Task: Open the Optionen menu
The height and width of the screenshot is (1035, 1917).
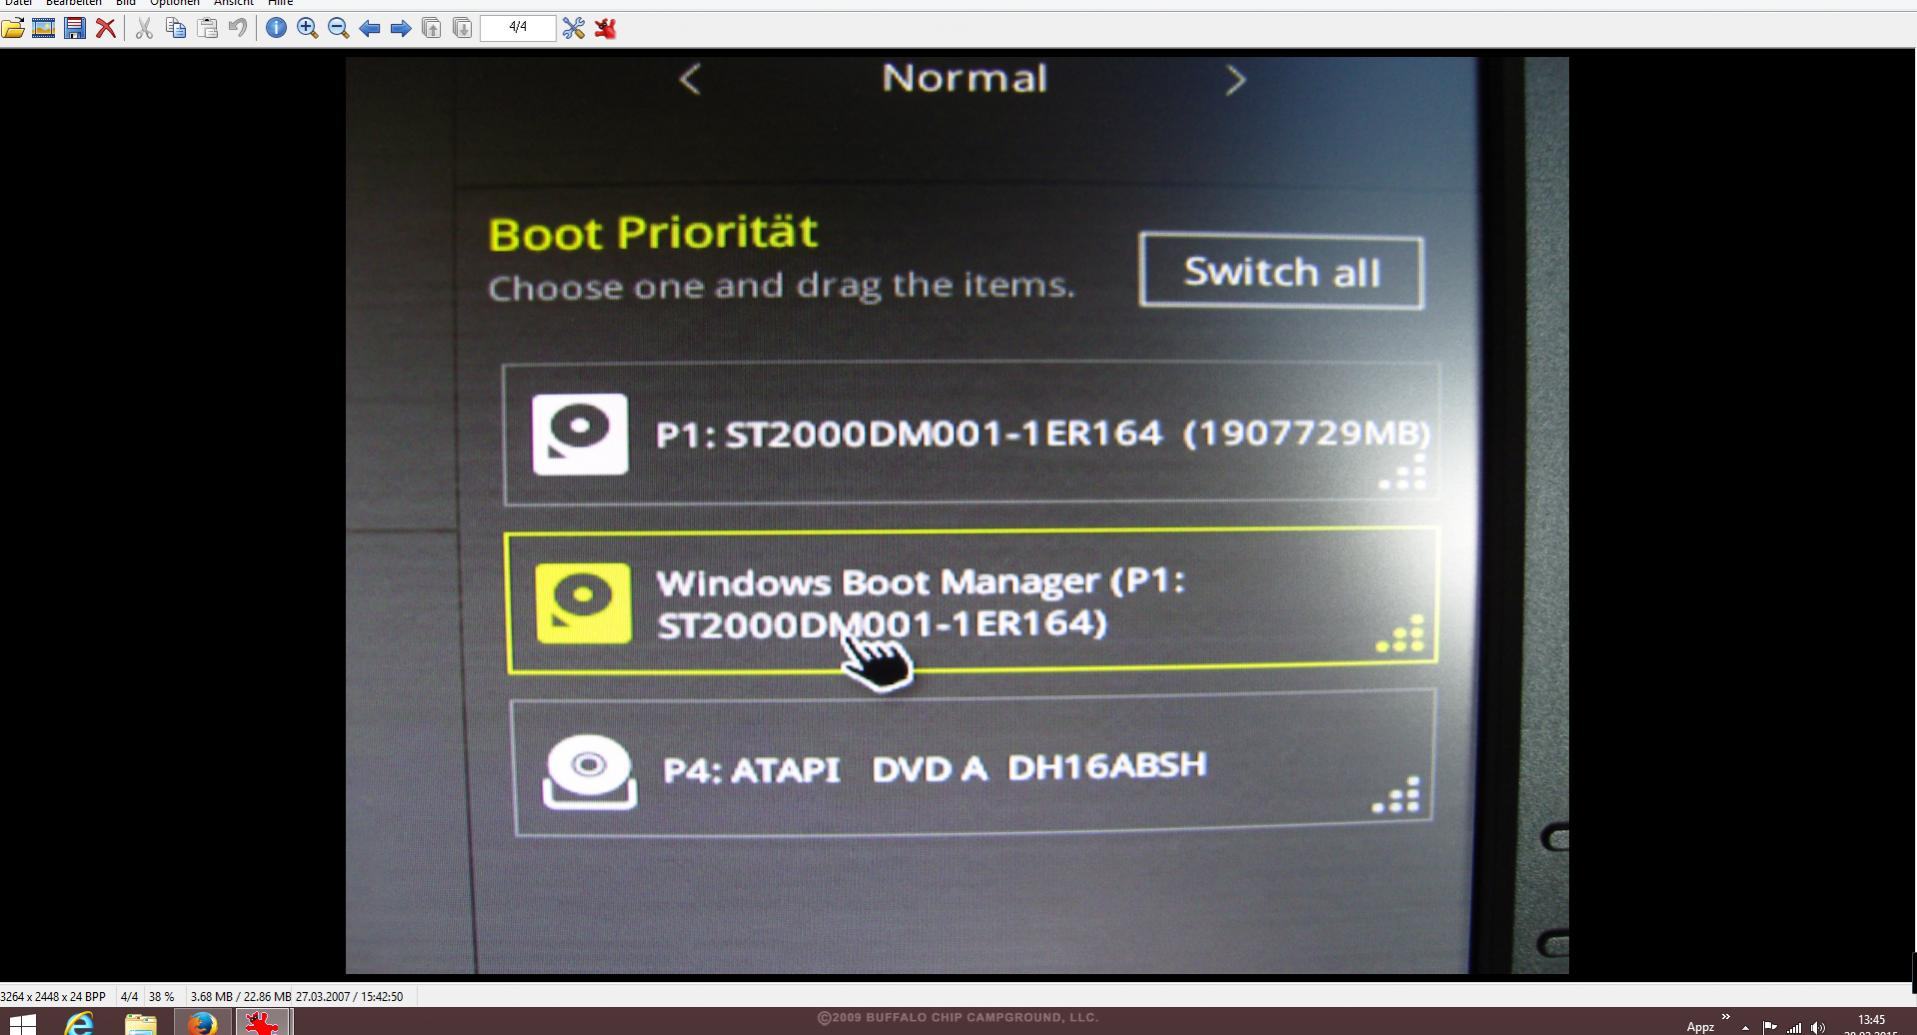Action: [174, 3]
